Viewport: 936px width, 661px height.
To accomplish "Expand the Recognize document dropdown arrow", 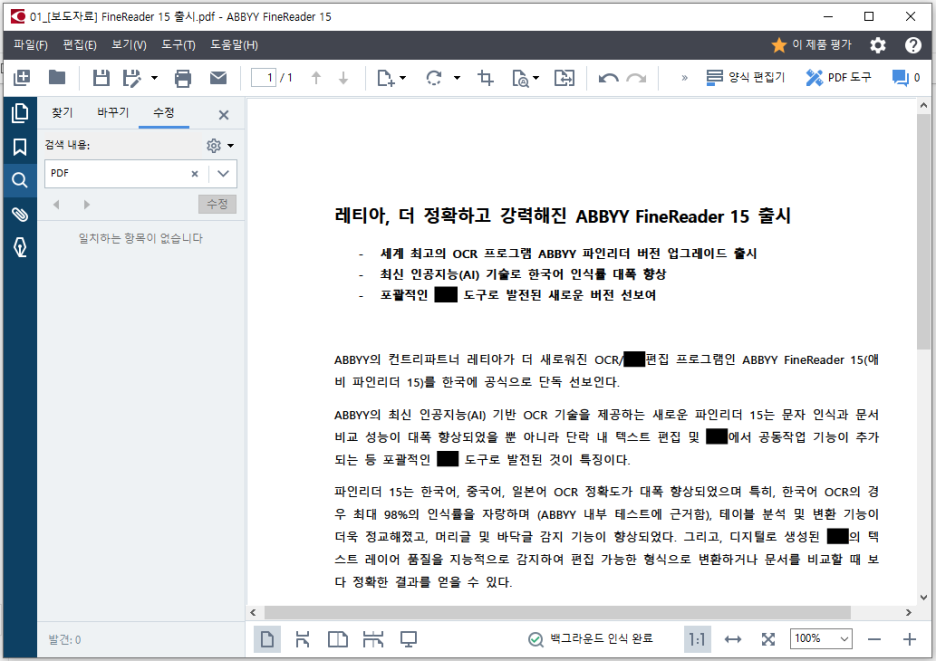I will [536, 78].
